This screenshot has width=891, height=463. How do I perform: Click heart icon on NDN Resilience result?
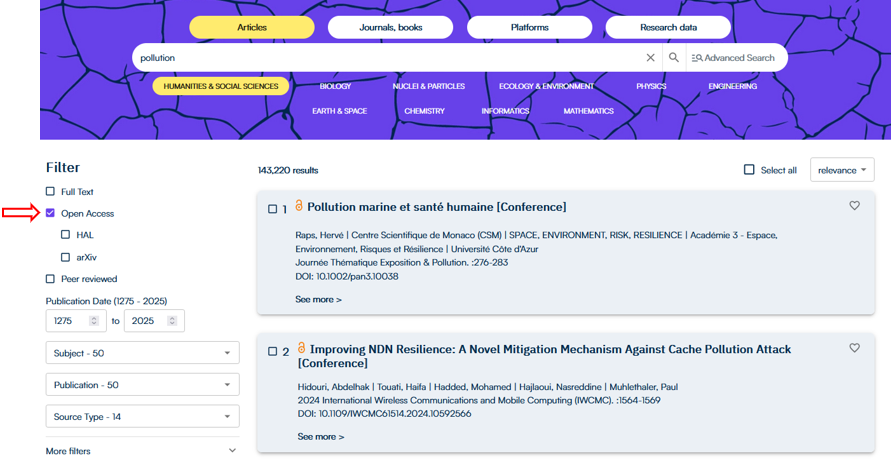coord(854,348)
